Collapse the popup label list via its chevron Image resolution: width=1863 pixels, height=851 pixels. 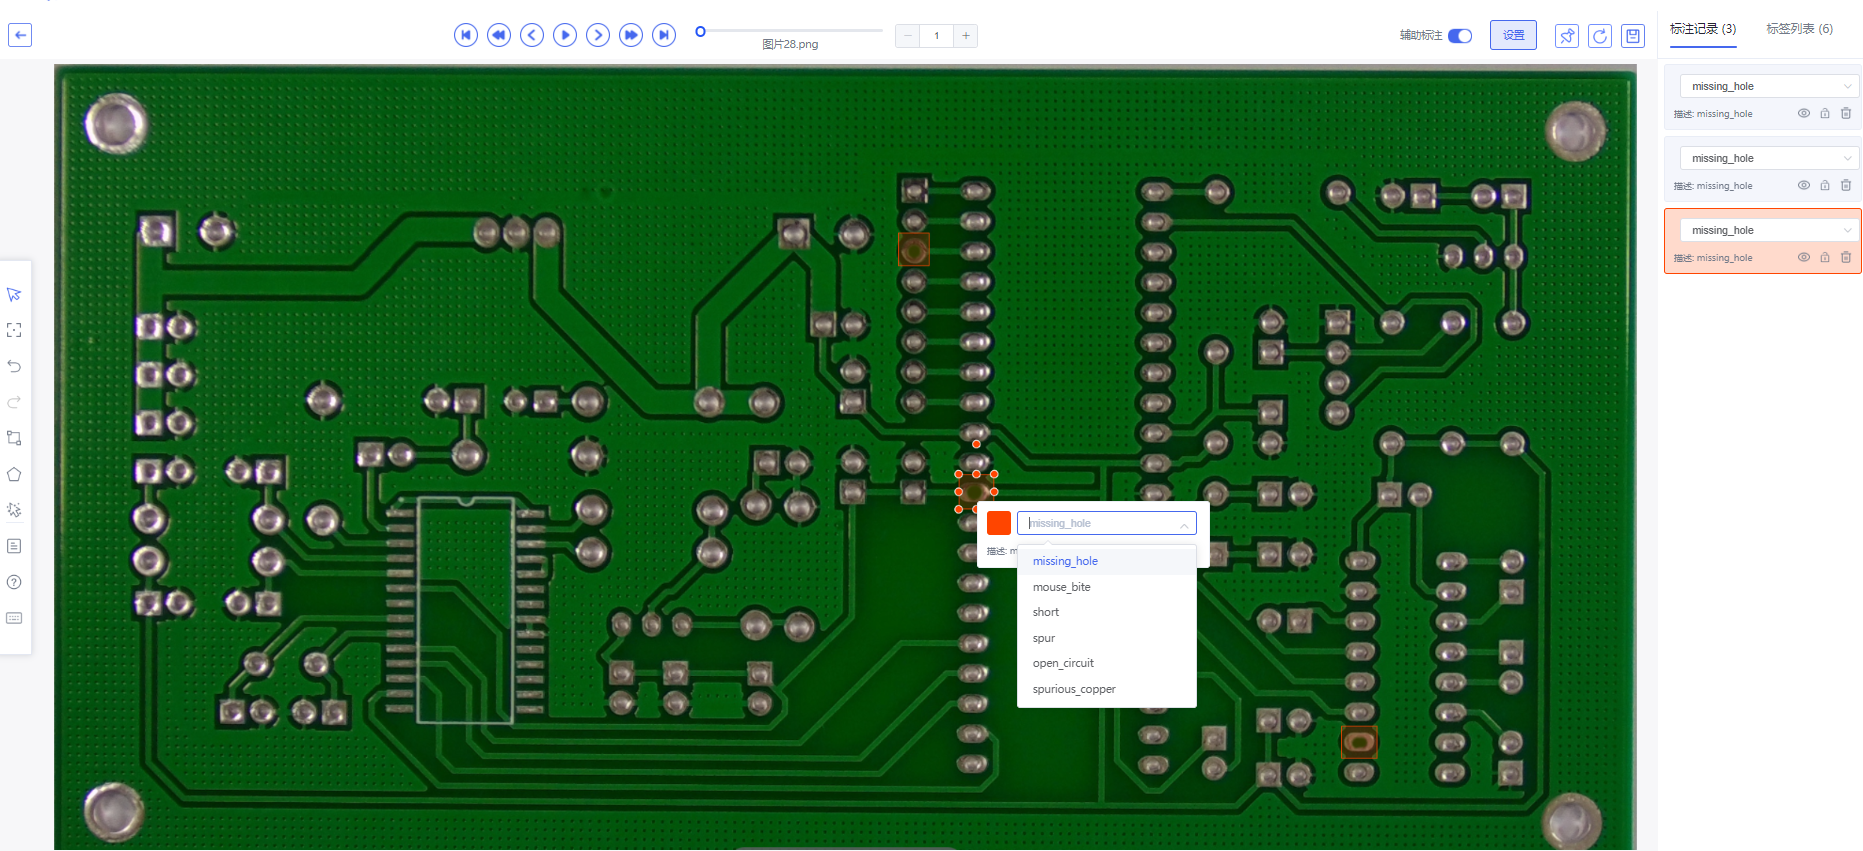(1184, 524)
